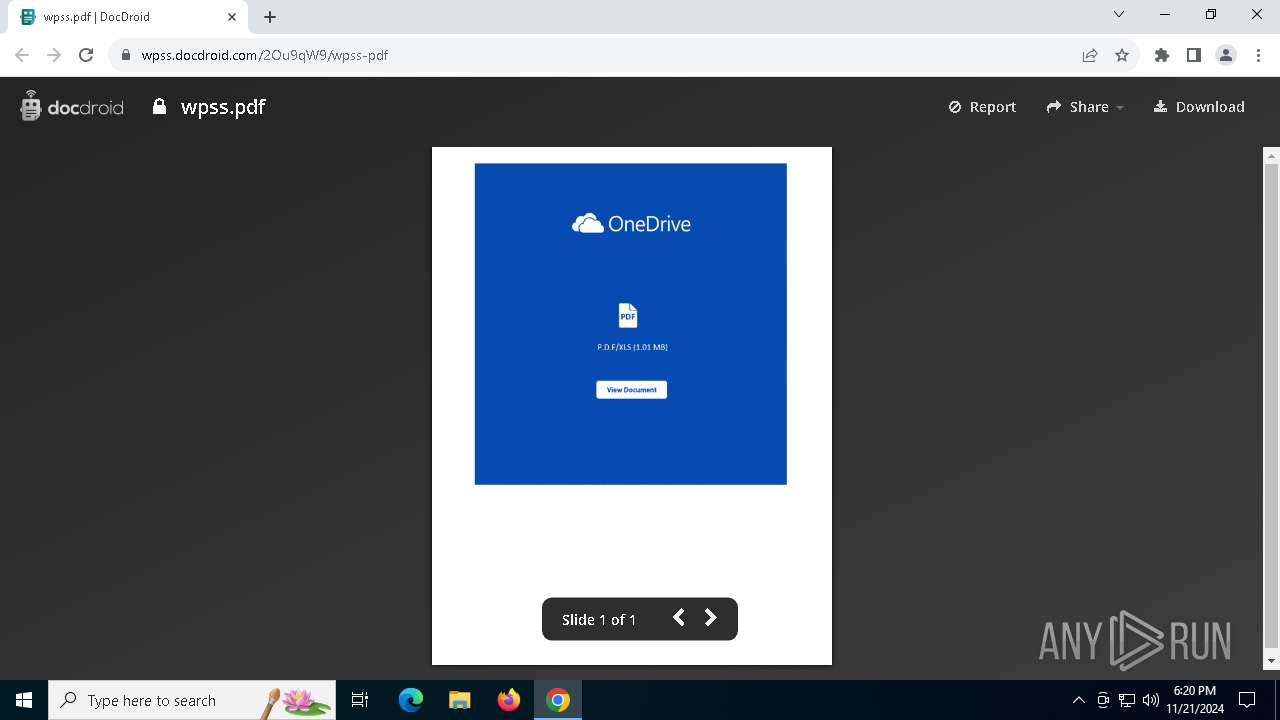The height and width of the screenshot is (720, 1280).
Task: Open Task View on taskbar
Action: click(x=360, y=700)
